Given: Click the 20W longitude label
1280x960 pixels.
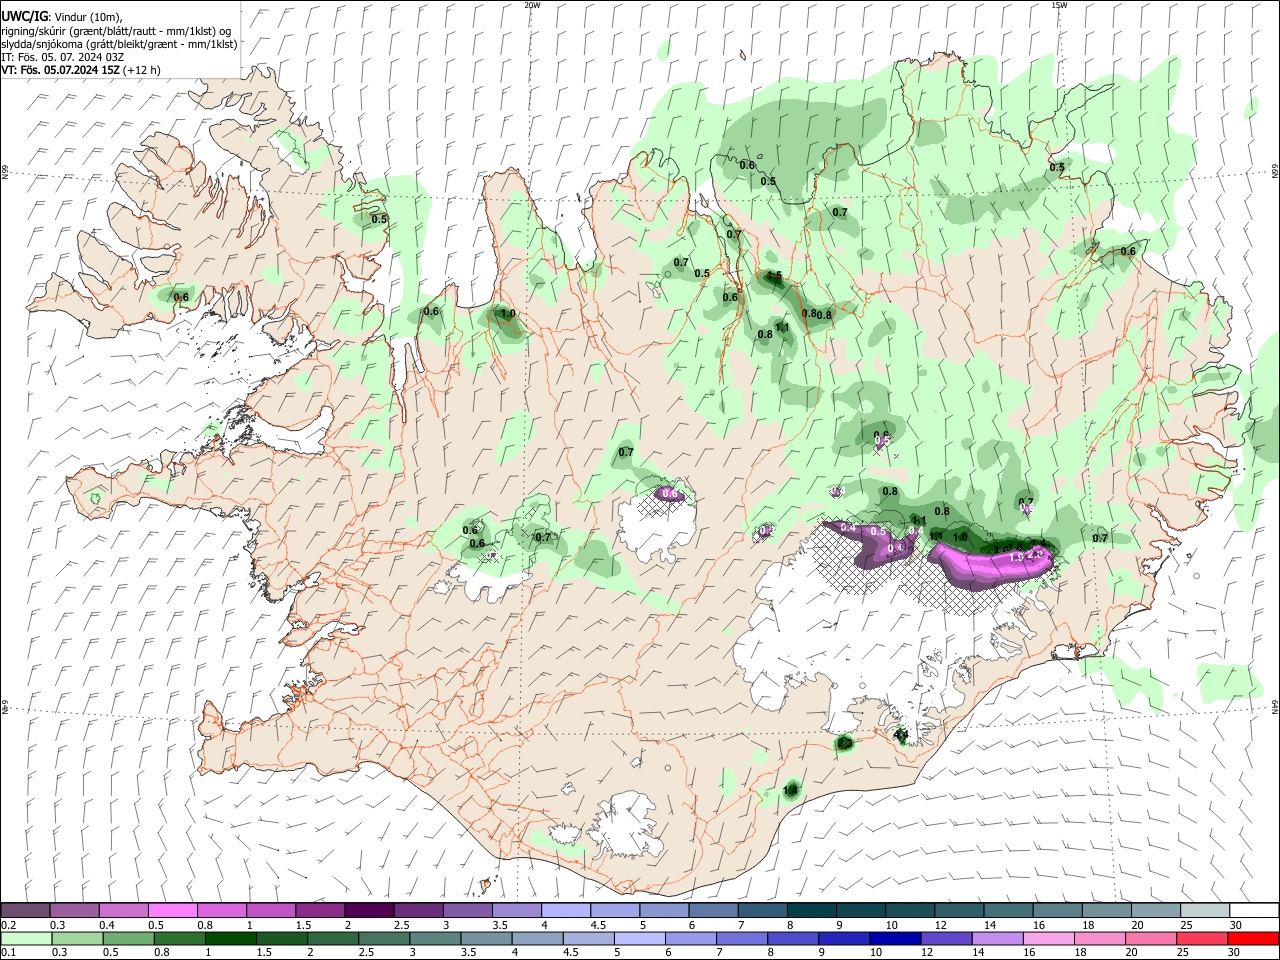Looking at the screenshot, I should pos(533,5).
